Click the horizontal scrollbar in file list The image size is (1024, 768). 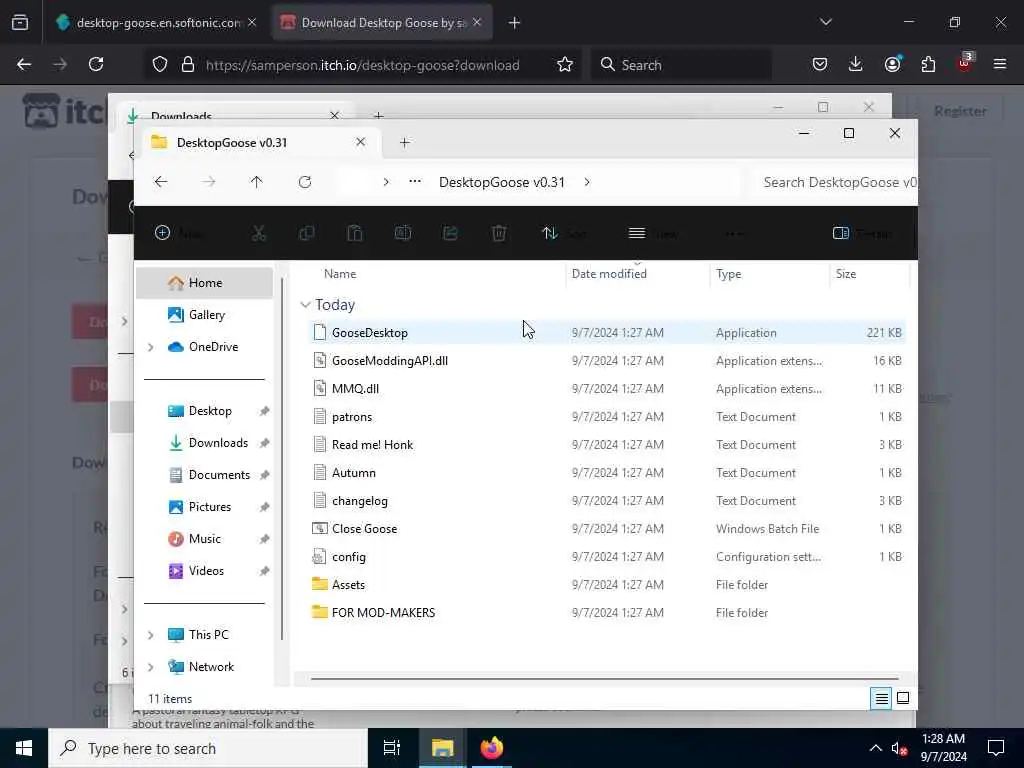click(605, 679)
